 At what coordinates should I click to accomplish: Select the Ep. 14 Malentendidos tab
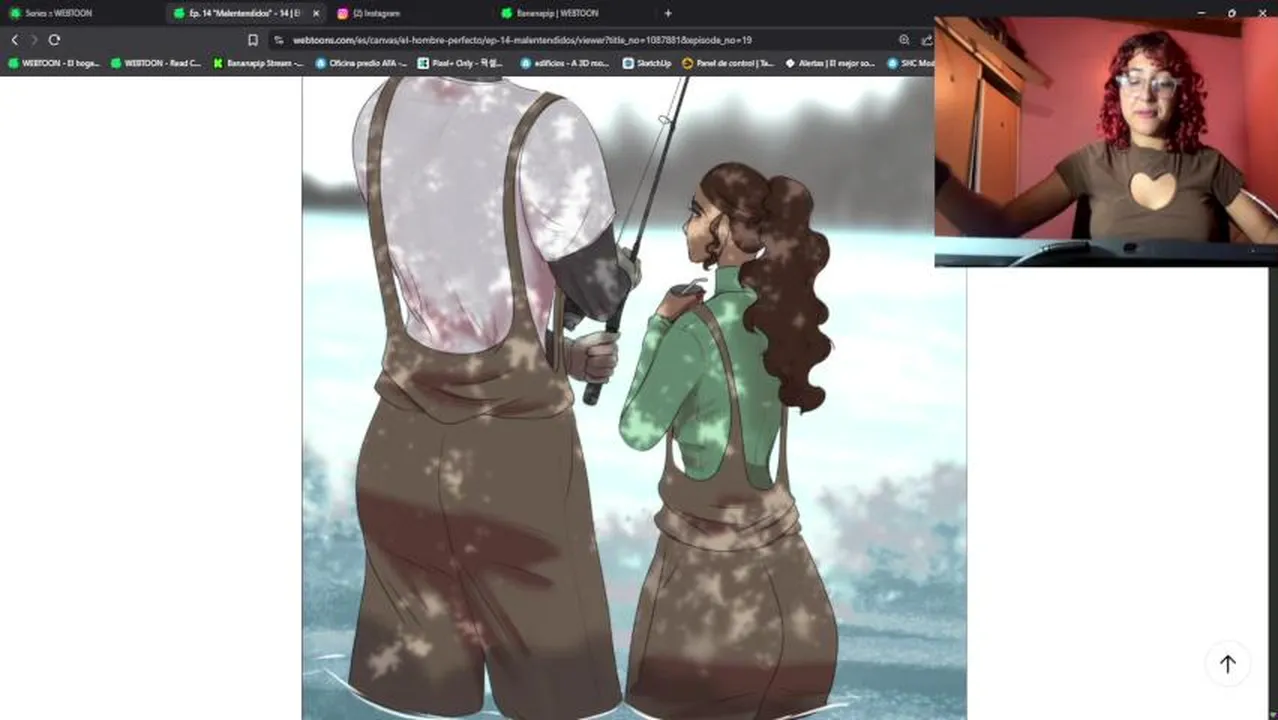237,13
